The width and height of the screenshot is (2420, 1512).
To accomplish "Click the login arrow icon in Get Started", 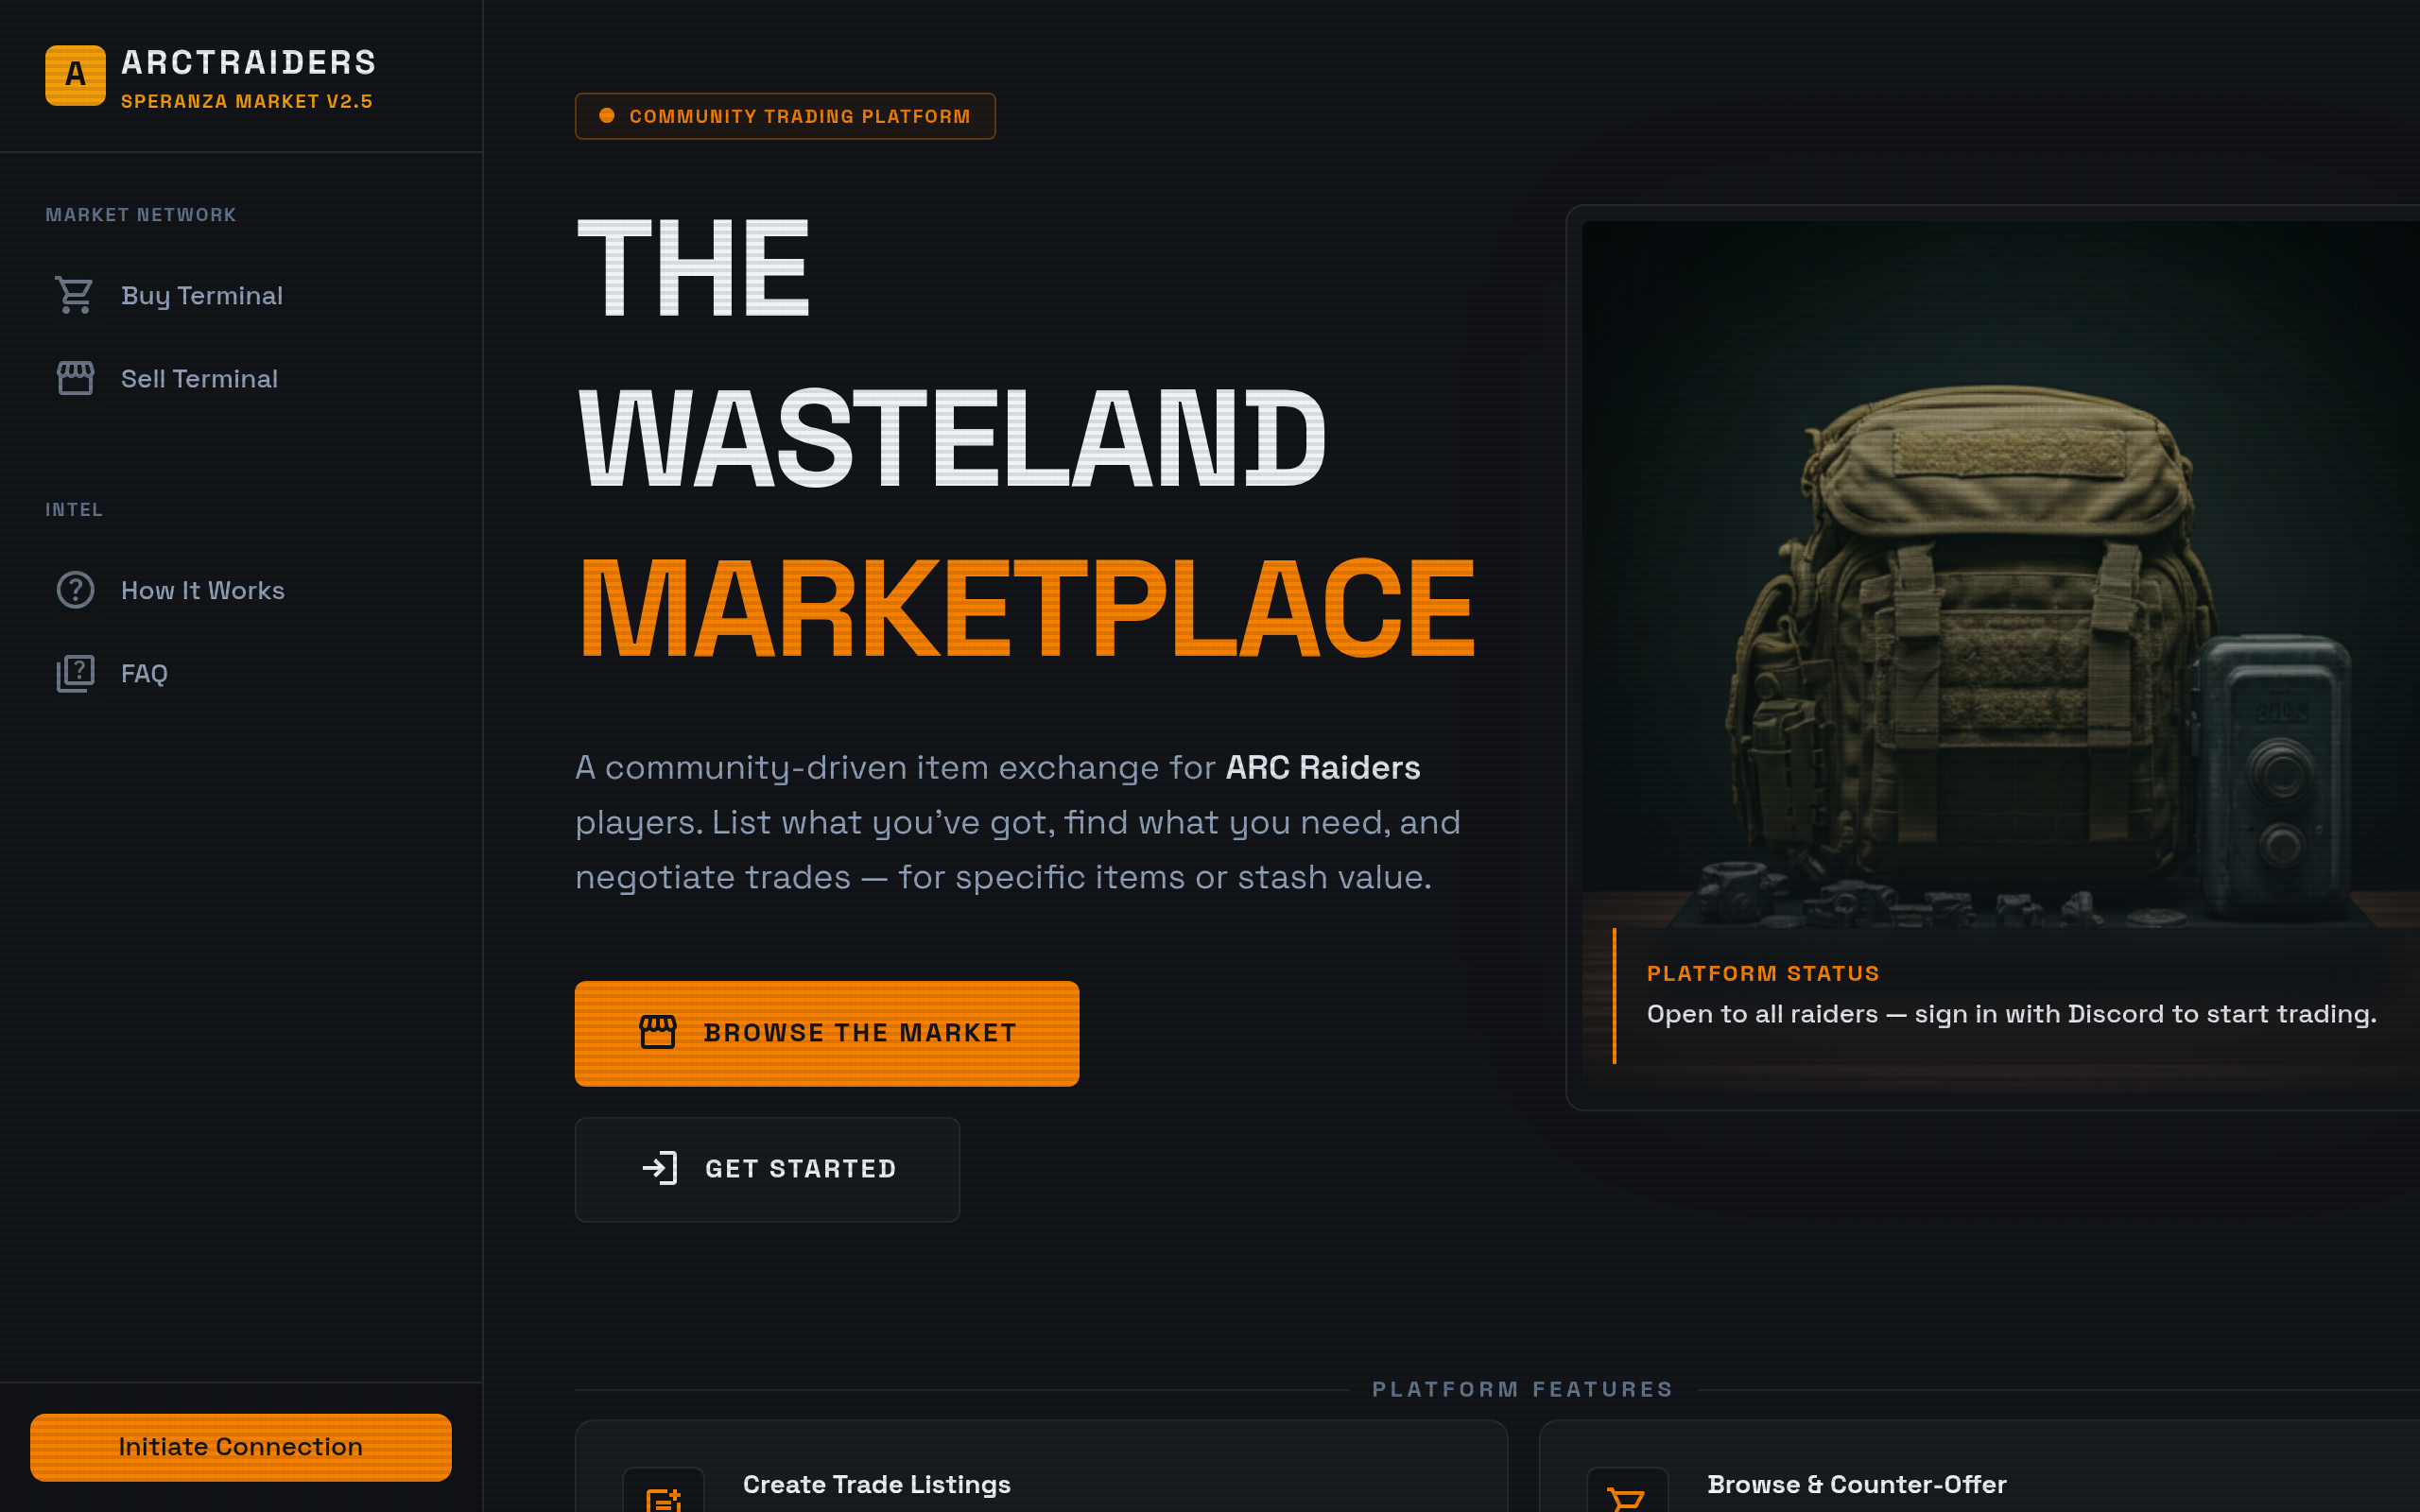I will coord(660,1169).
